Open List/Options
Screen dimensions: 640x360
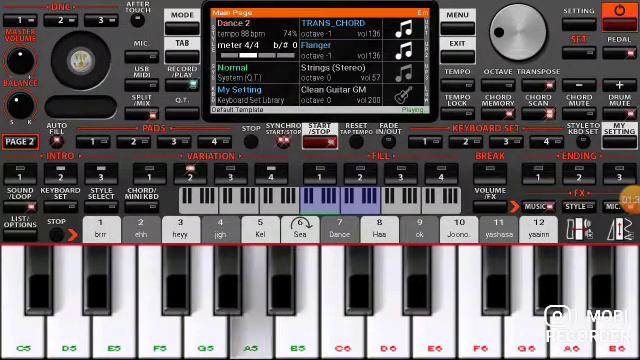coord(20,235)
